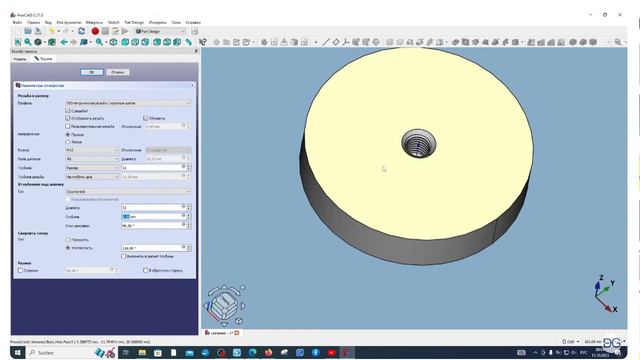The height and width of the screenshot is (360, 640).
Task: Activate the Measure Distance ruler icon
Action: [188, 42]
